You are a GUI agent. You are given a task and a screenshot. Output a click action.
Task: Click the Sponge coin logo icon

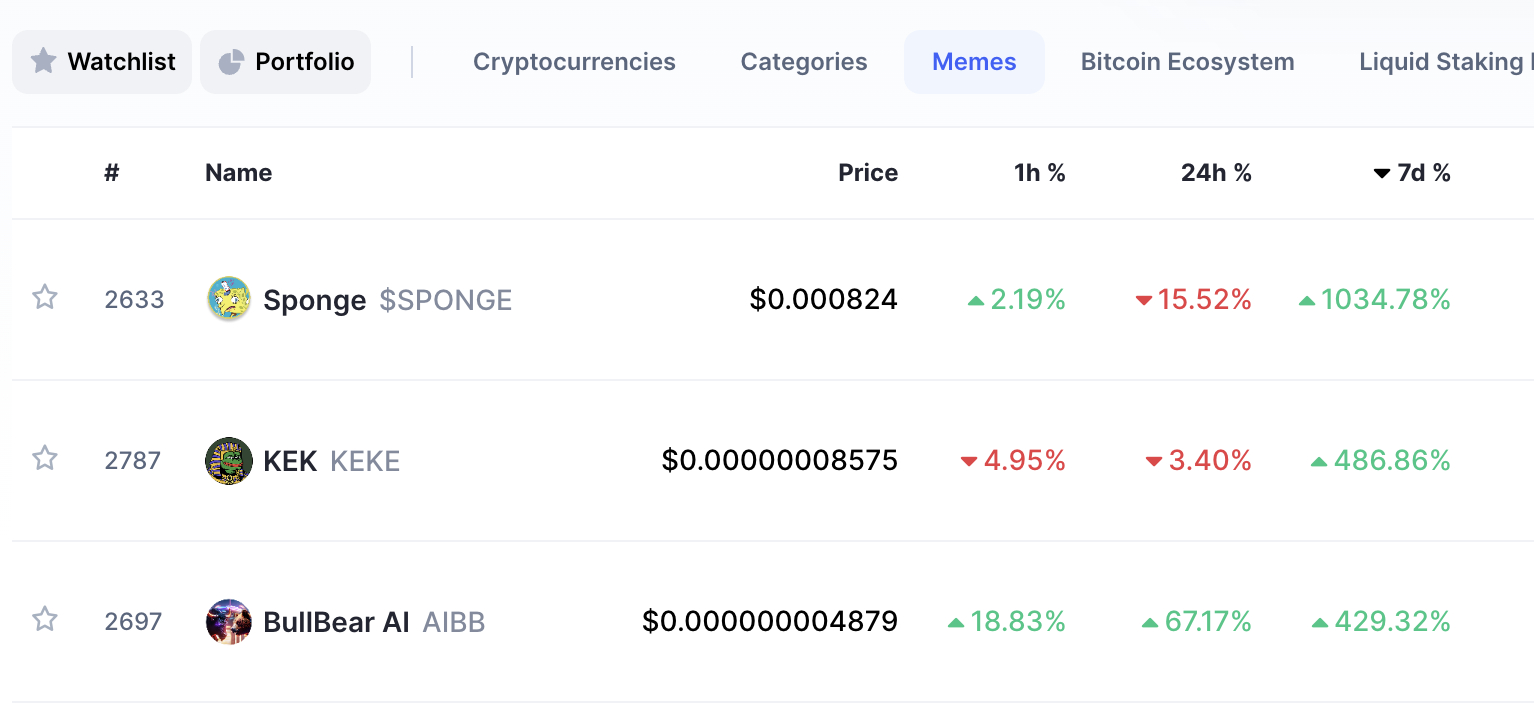pos(229,299)
